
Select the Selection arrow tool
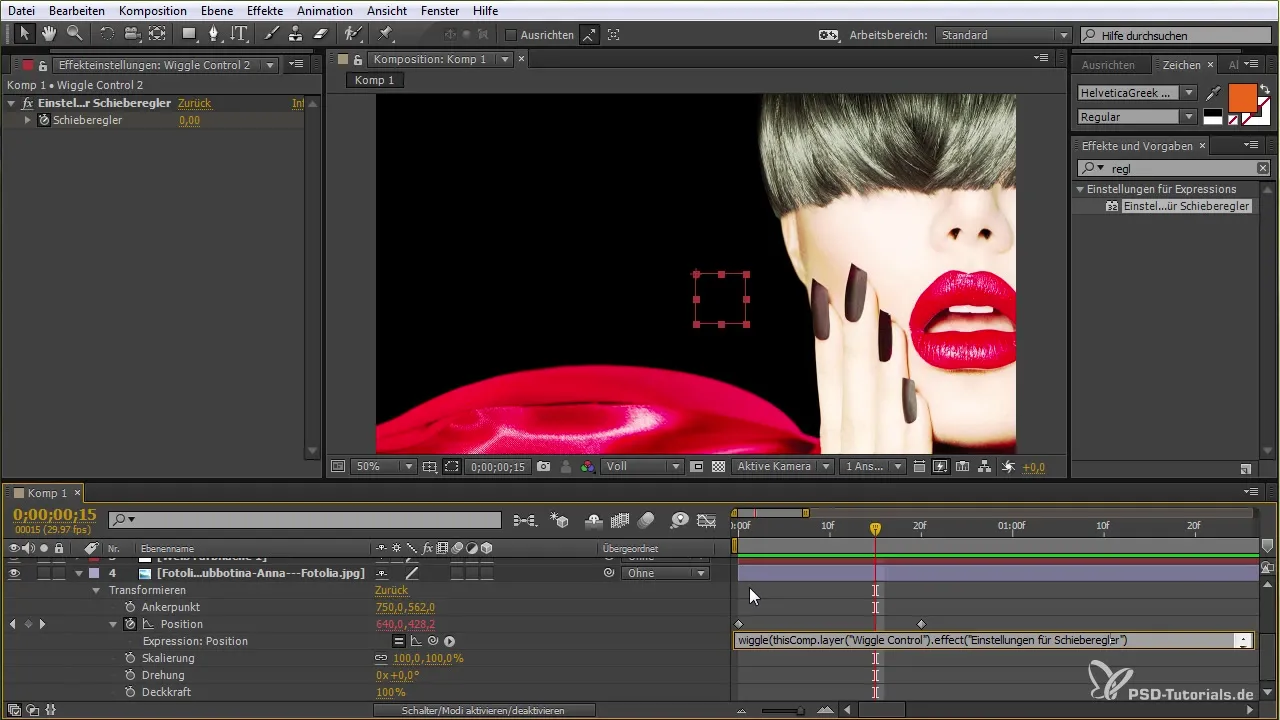point(26,34)
